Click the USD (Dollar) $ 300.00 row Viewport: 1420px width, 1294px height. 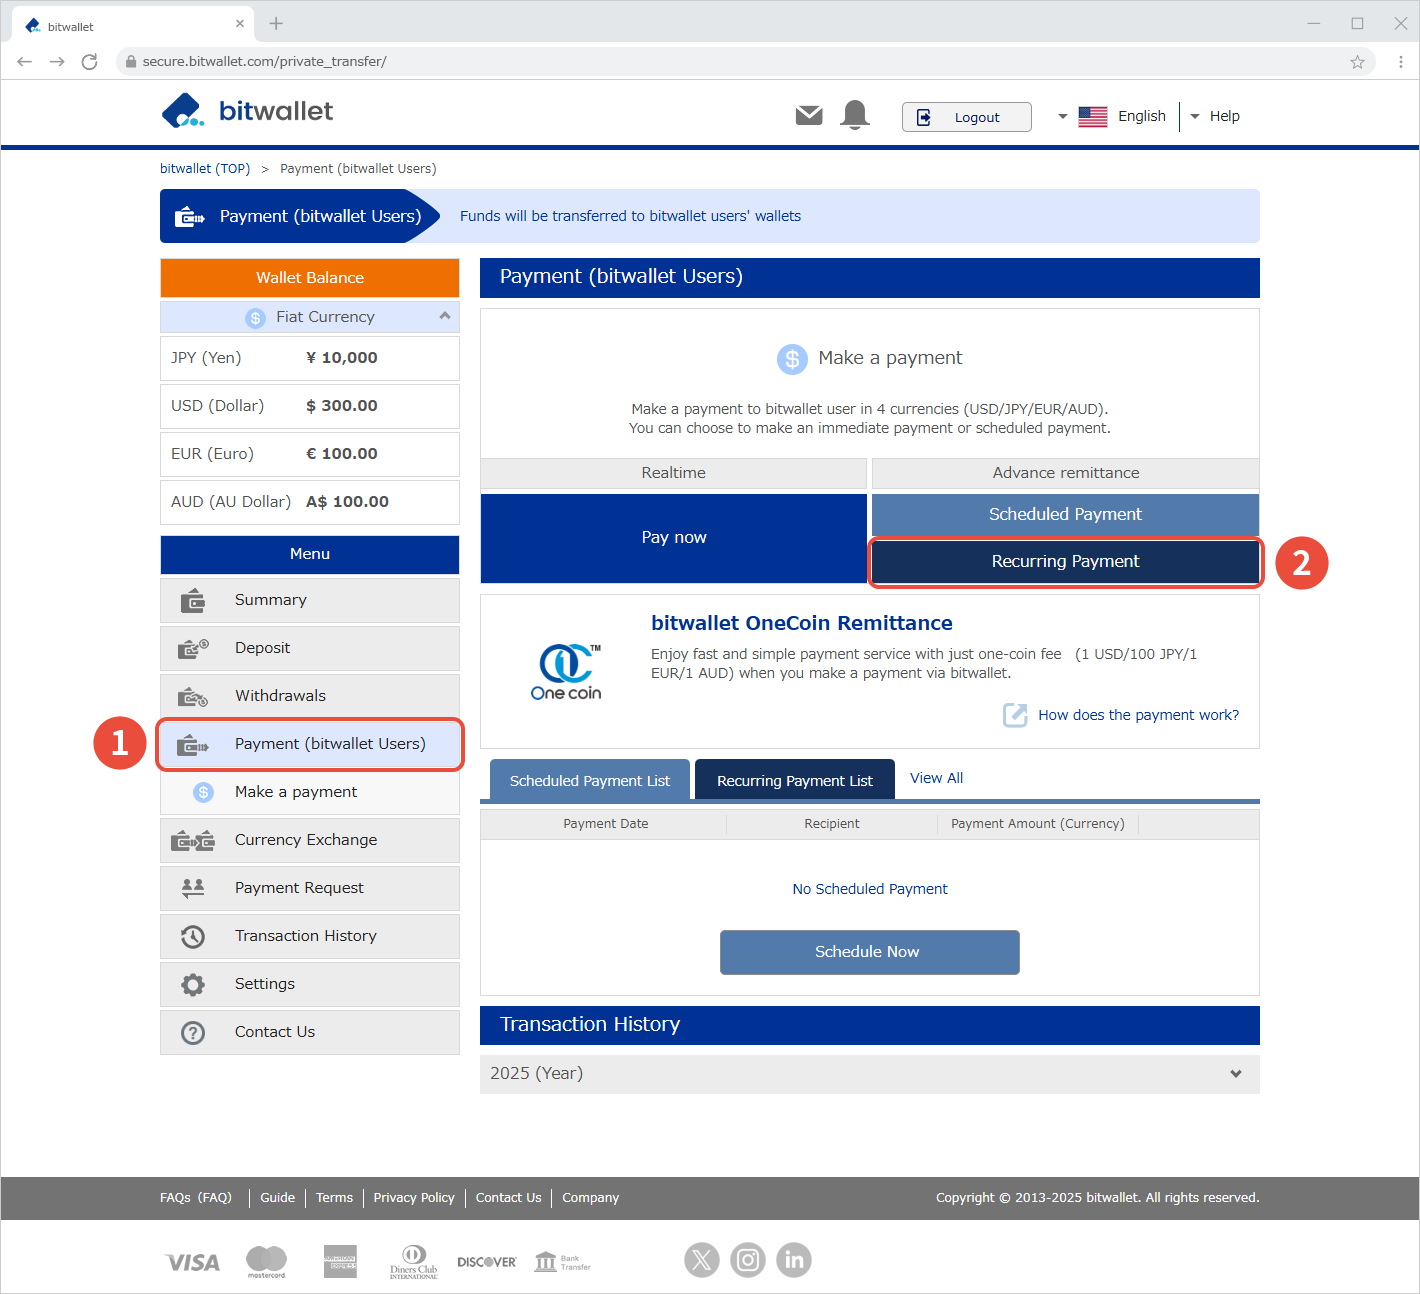point(310,406)
